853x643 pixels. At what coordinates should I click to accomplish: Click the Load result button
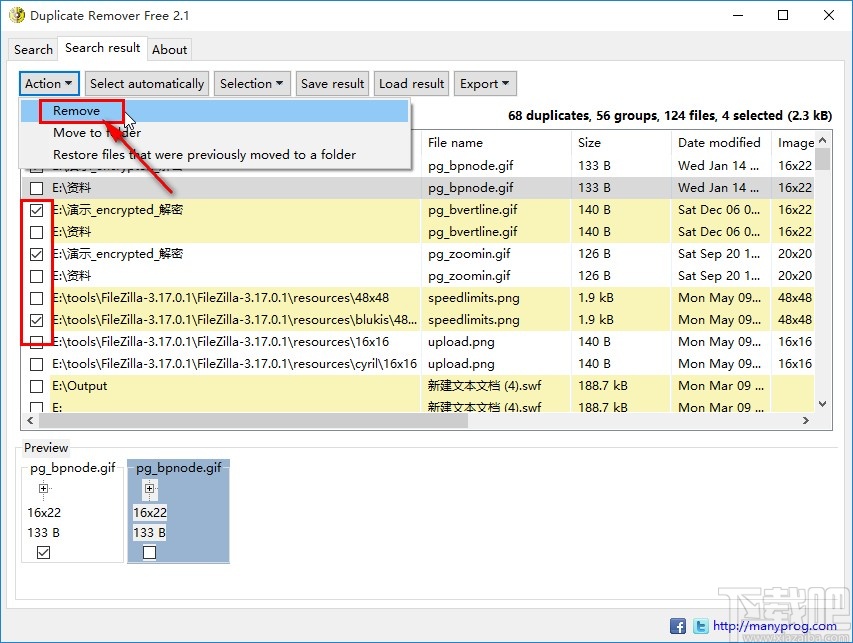pos(412,84)
